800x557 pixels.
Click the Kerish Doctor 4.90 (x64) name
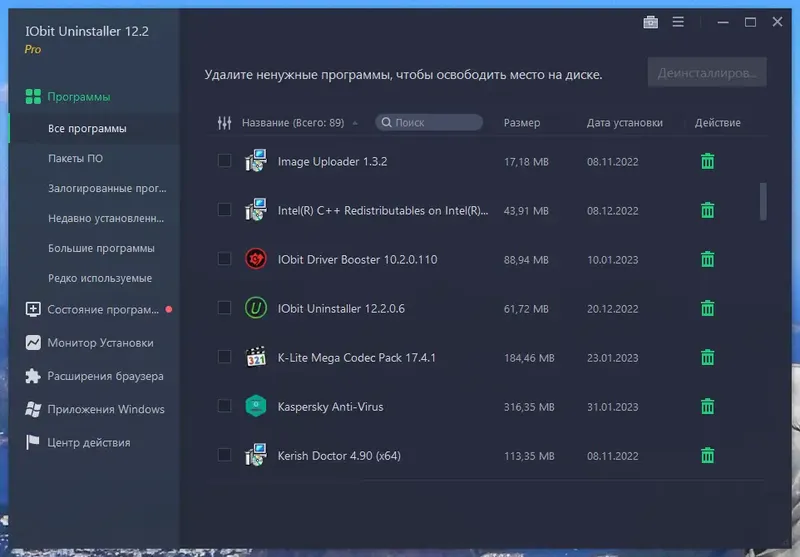pos(339,456)
